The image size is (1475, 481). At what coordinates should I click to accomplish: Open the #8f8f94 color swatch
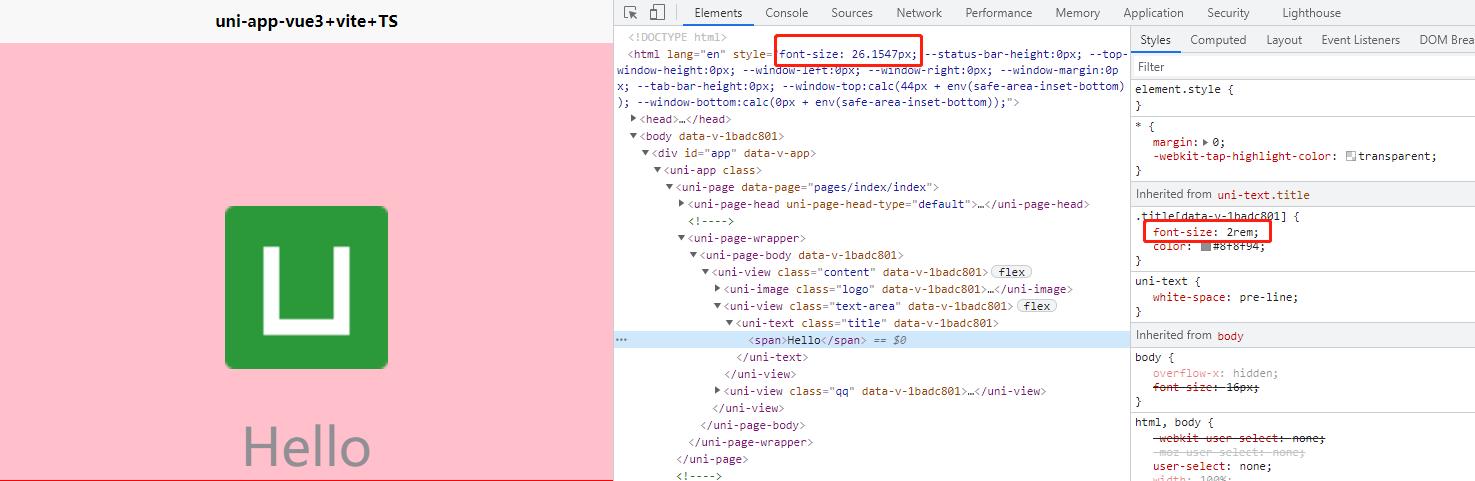tap(1206, 246)
